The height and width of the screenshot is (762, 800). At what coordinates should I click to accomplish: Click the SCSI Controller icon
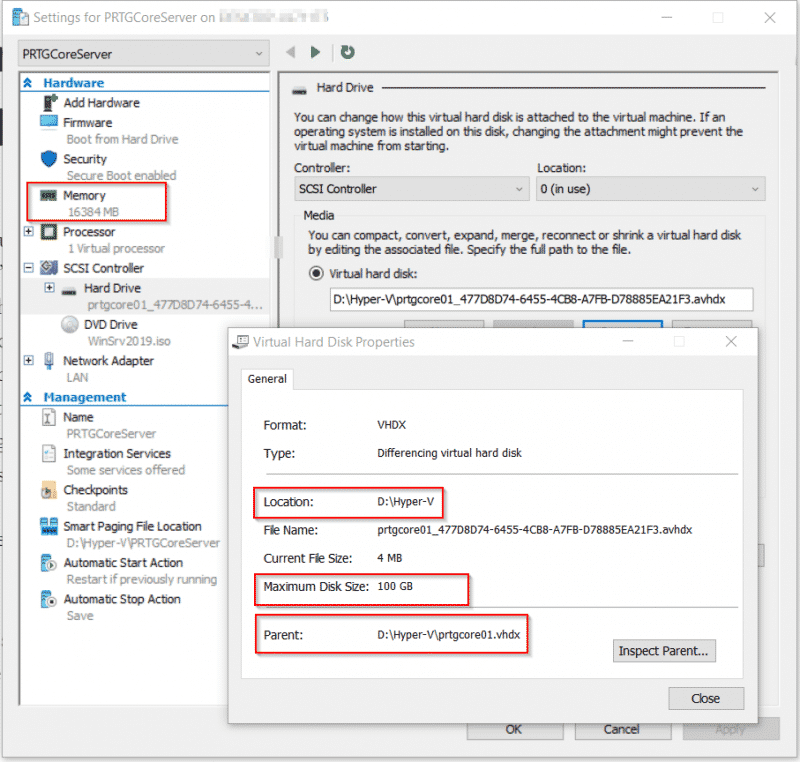(x=48, y=268)
